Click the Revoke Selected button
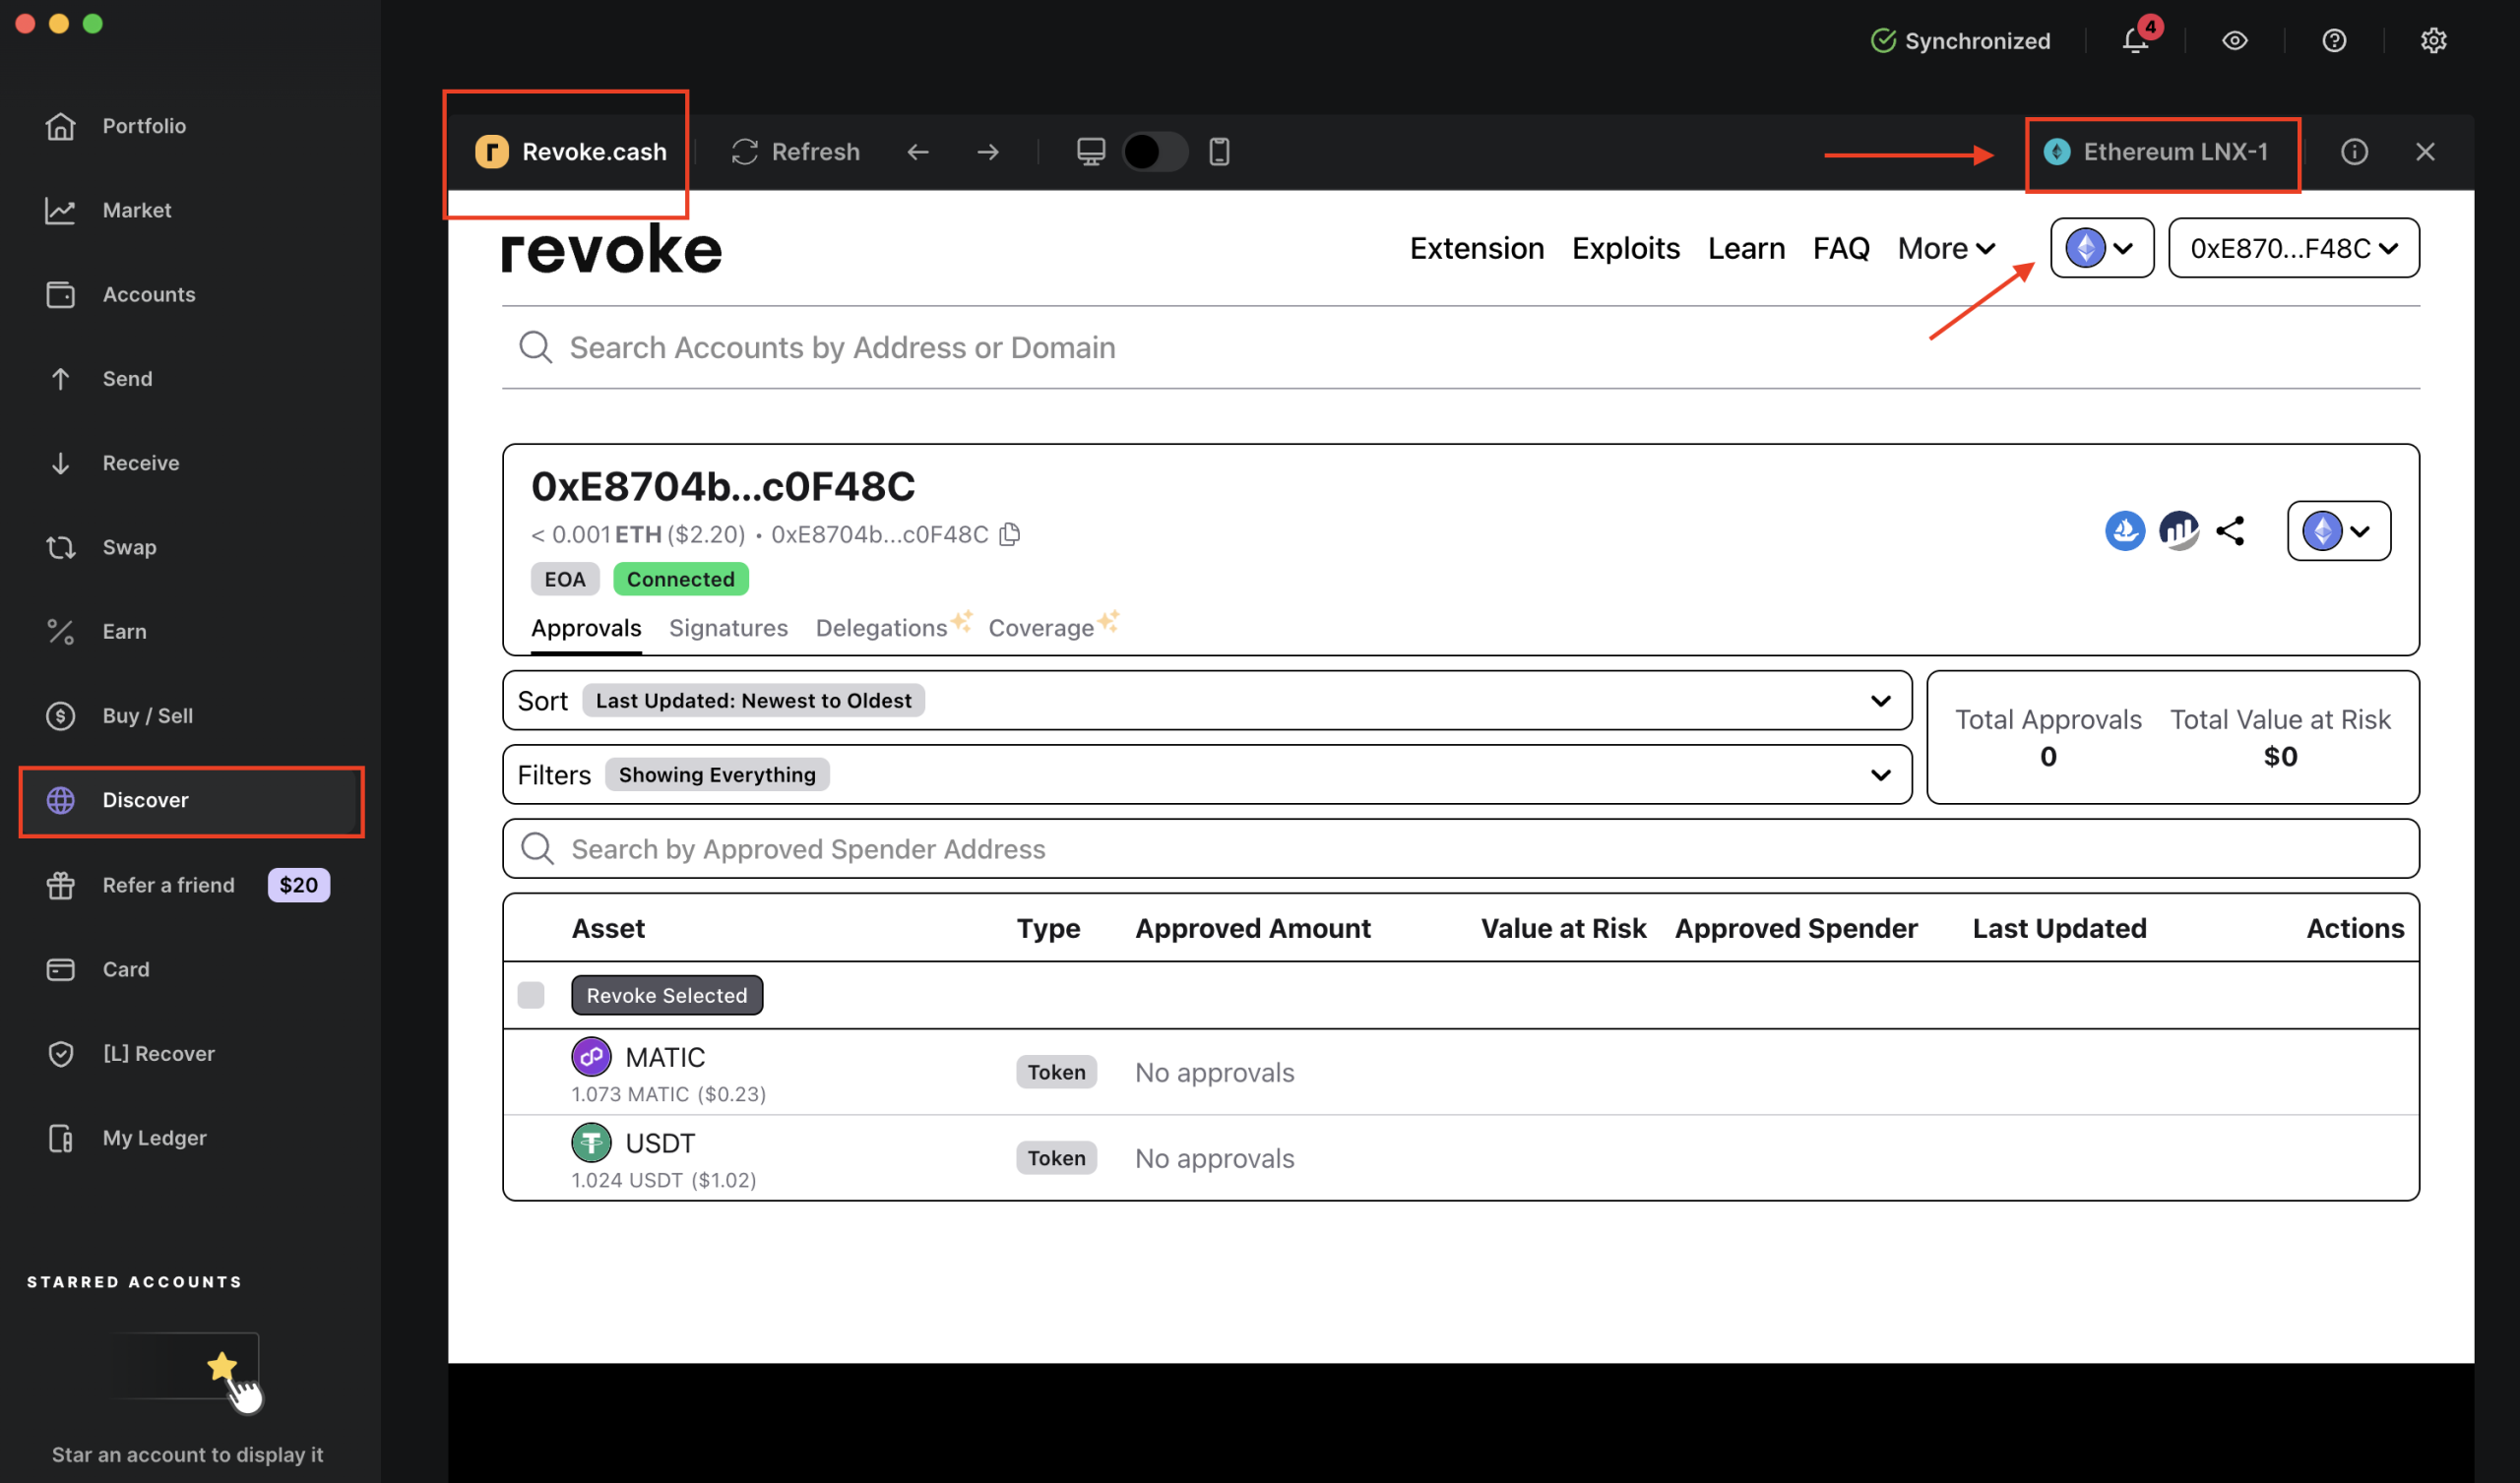The height and width of the screenshot is (1483, 2520). pos(666,995)
